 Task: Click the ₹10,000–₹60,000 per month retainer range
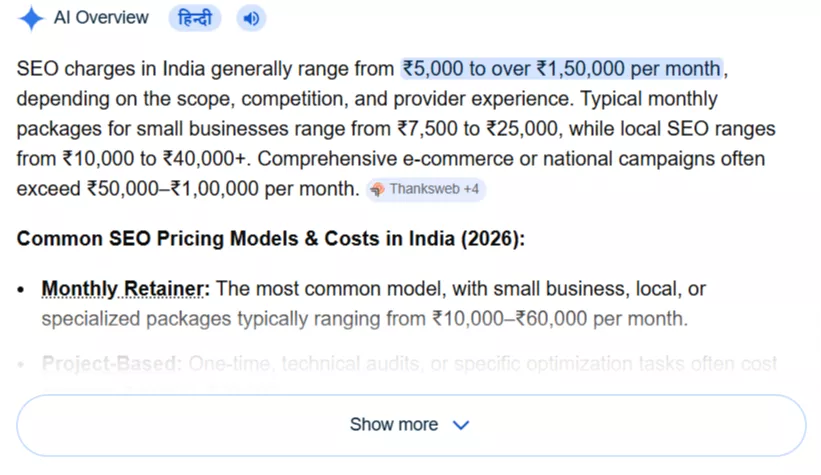(560, 319)
